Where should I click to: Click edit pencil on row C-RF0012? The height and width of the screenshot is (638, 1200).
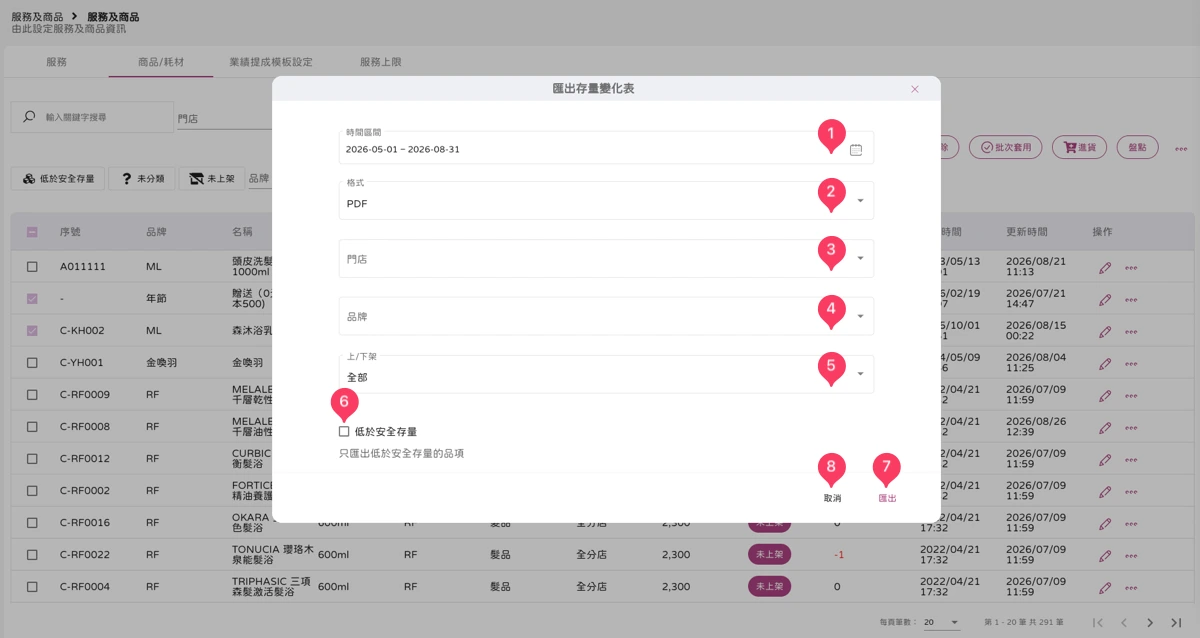click(1105, 459)
